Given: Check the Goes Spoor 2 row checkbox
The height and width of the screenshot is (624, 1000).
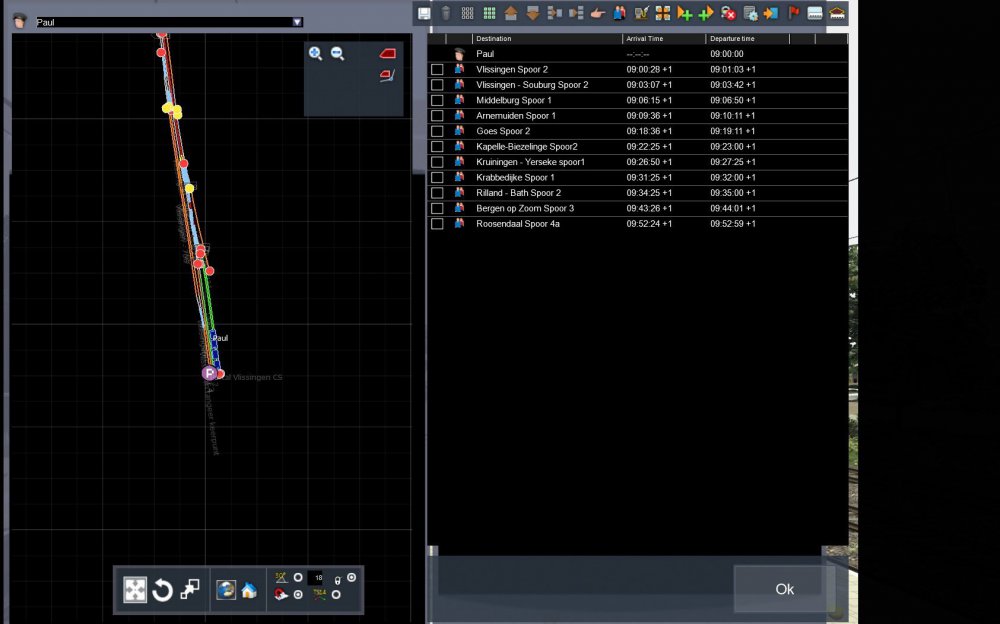Looking at the screenshot, I should 437,131.
